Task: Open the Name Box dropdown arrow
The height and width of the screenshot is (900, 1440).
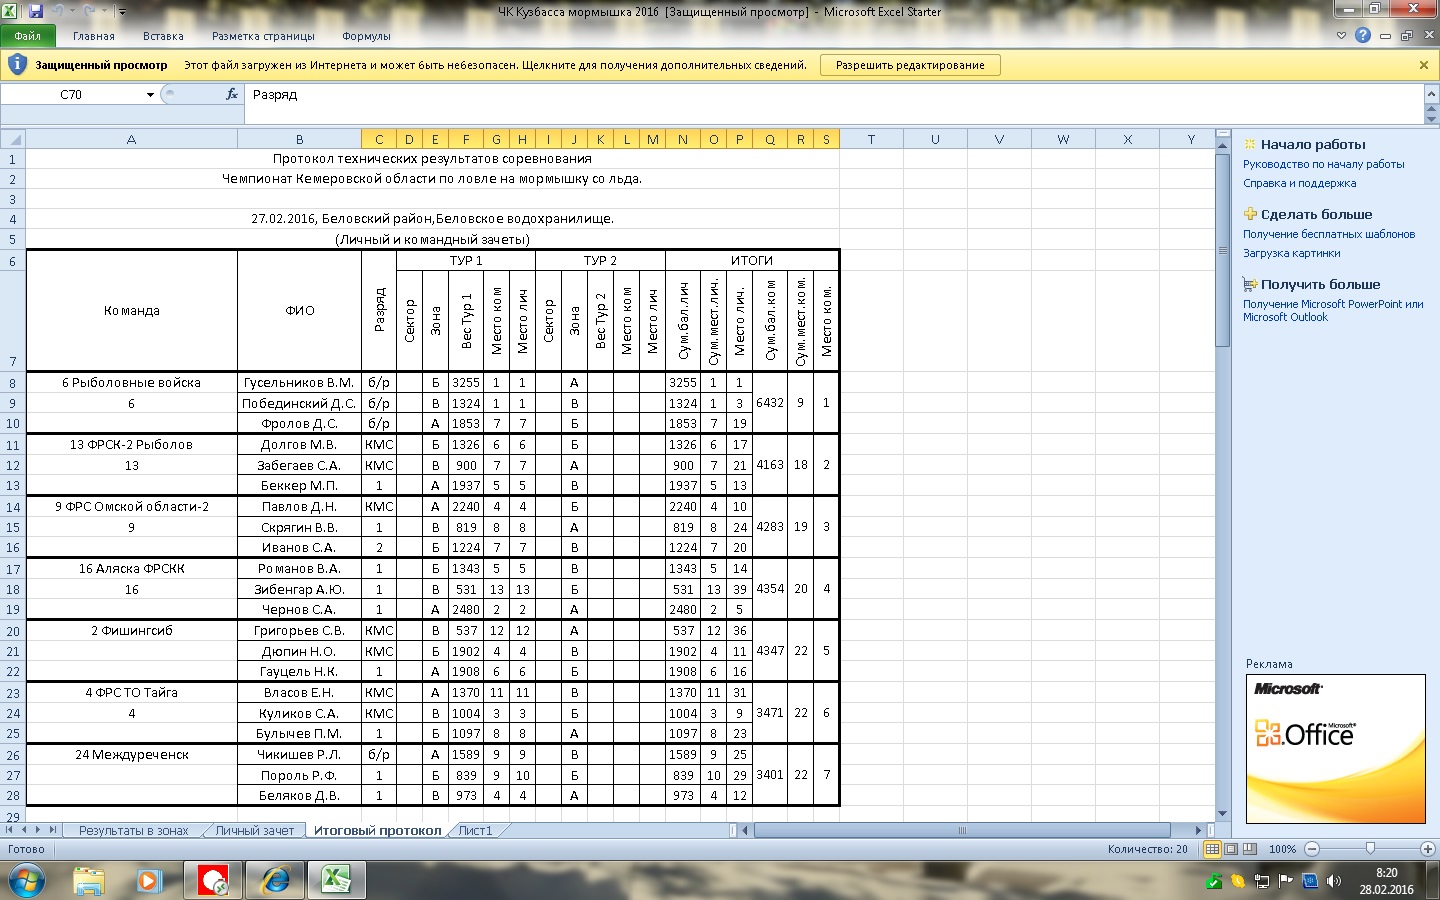Action: point(150,95)
